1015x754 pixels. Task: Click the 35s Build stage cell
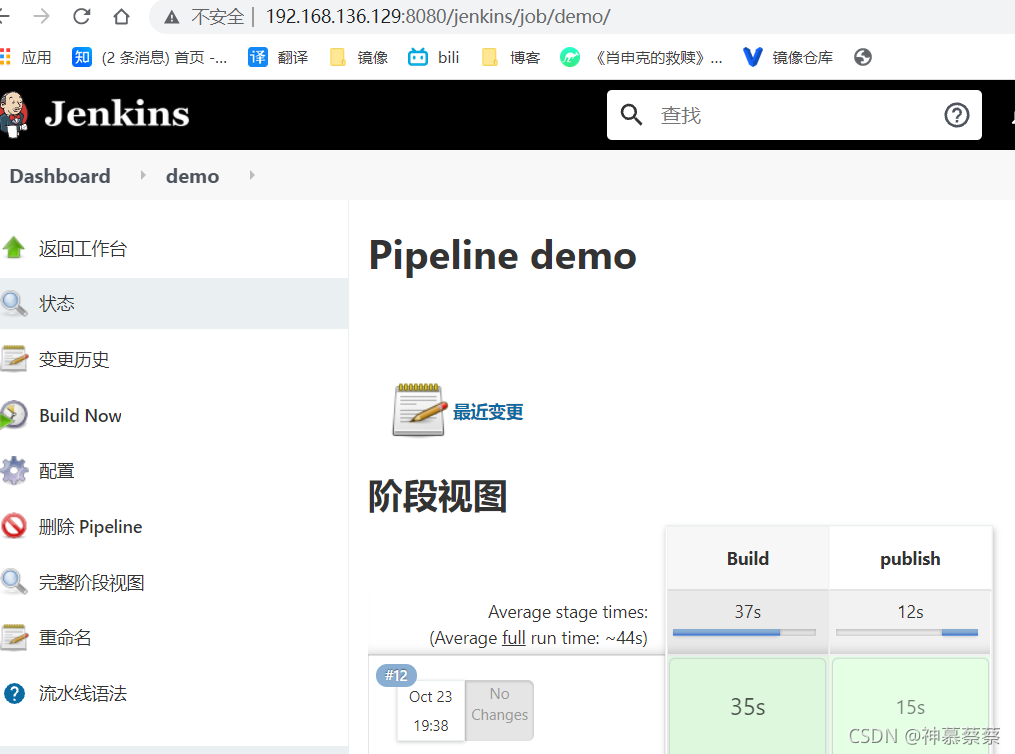748,706
